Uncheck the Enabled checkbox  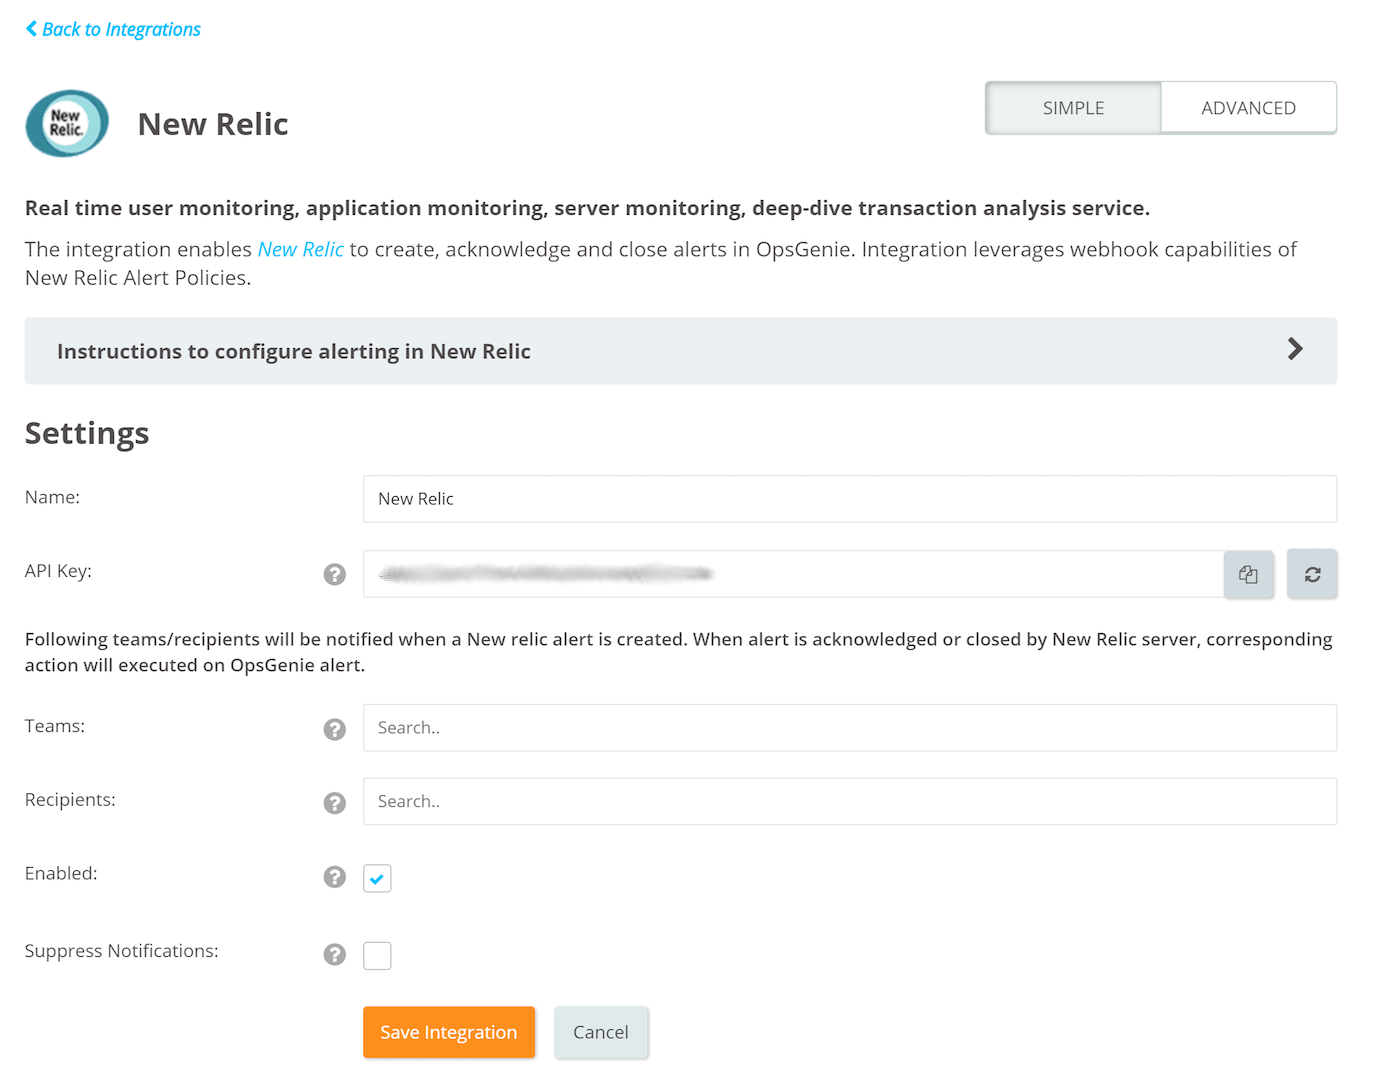377,878
